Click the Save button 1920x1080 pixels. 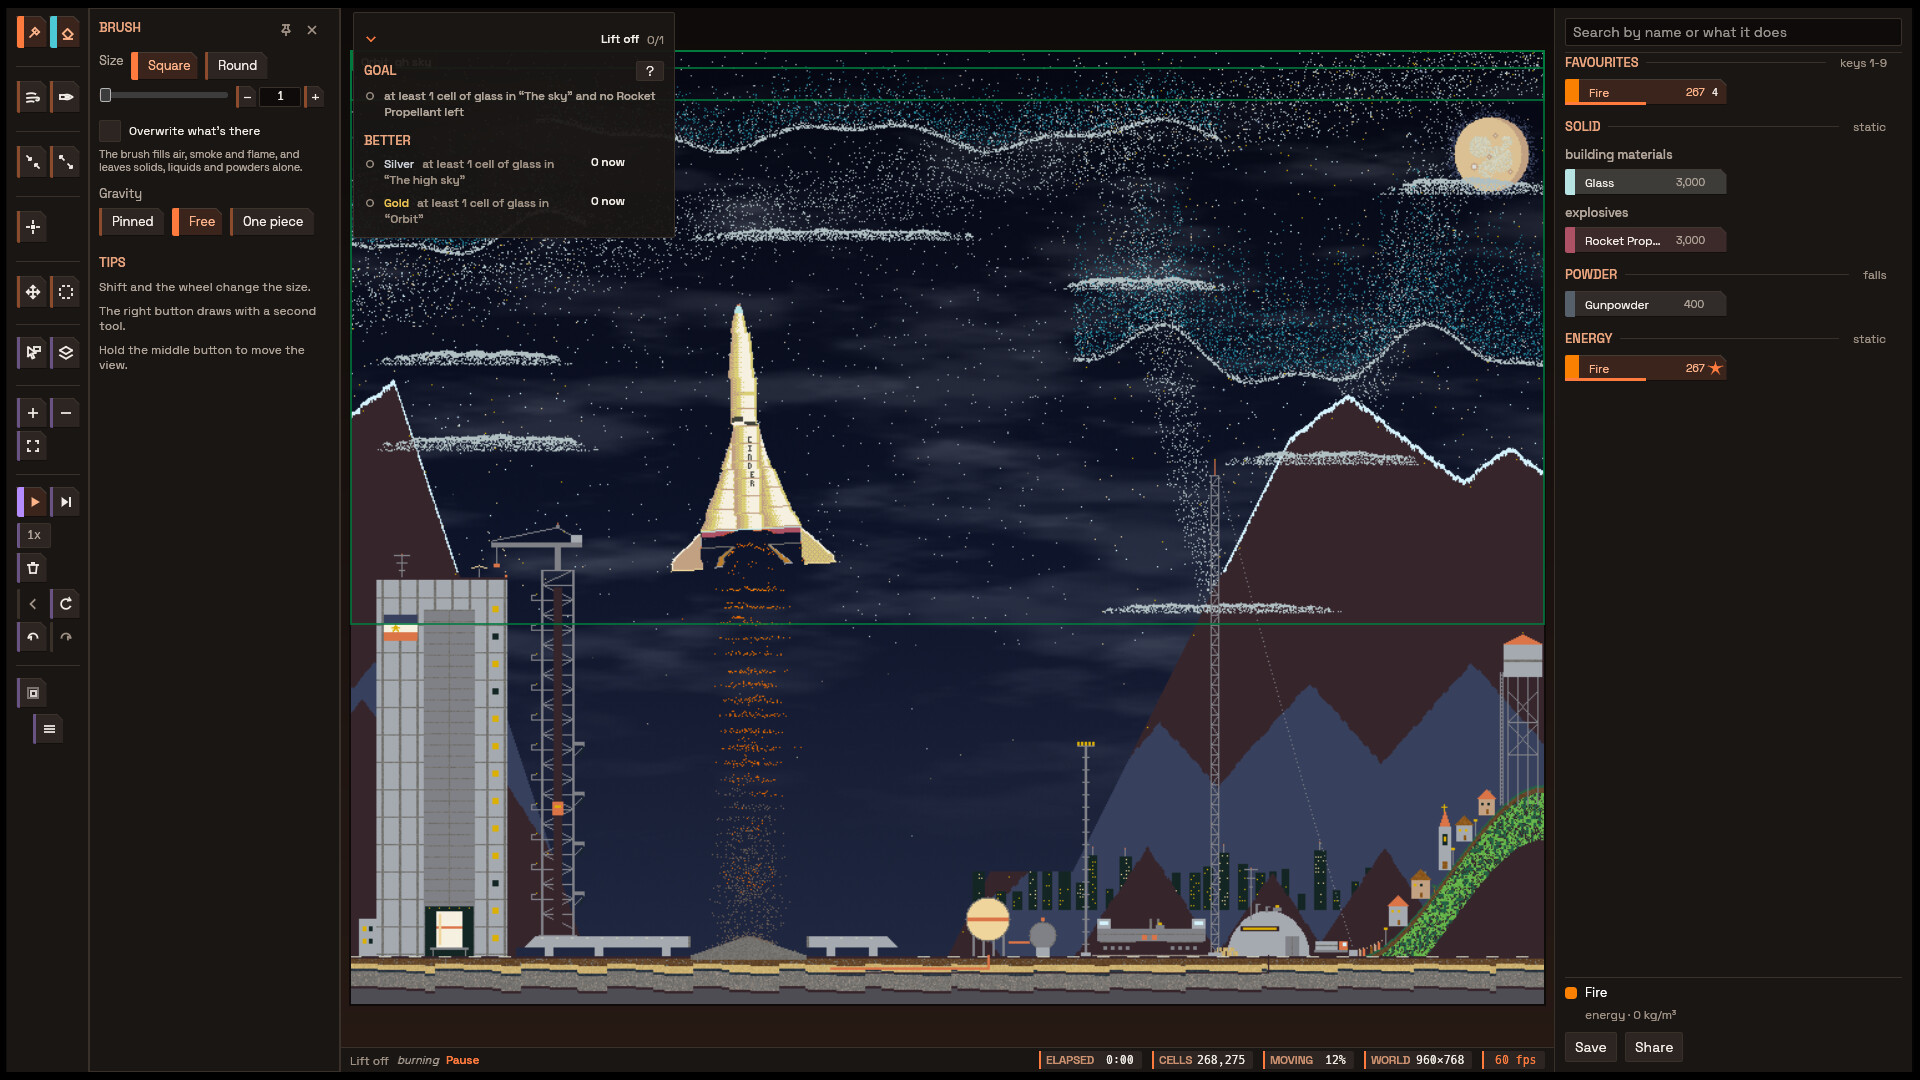[1590, 1047]
